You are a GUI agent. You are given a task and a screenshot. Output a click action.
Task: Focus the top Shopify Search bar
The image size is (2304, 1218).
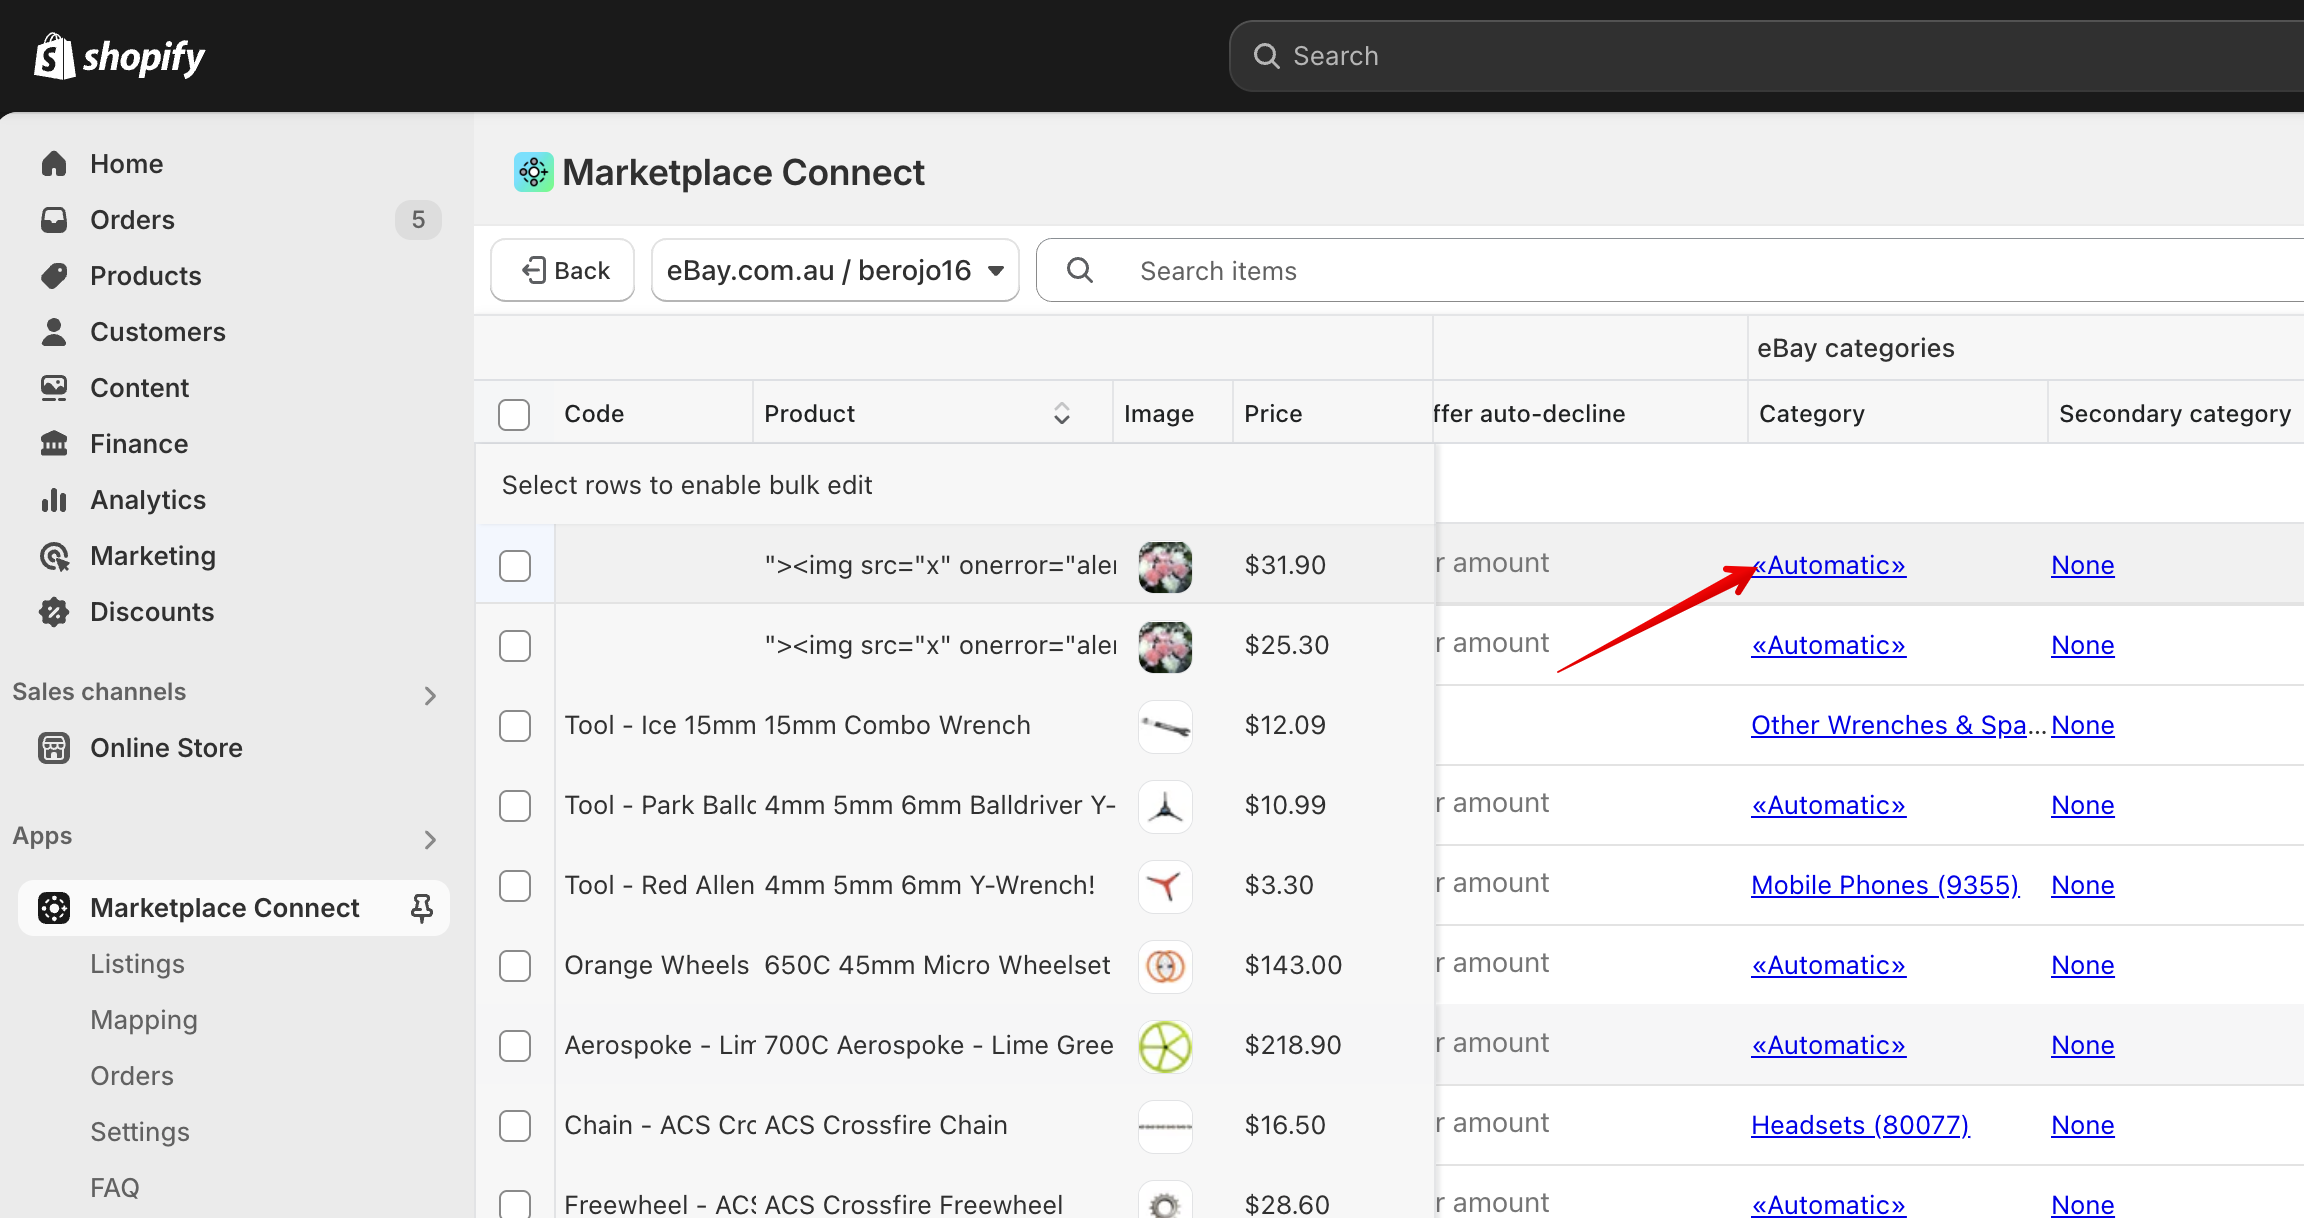[1767, 56]
